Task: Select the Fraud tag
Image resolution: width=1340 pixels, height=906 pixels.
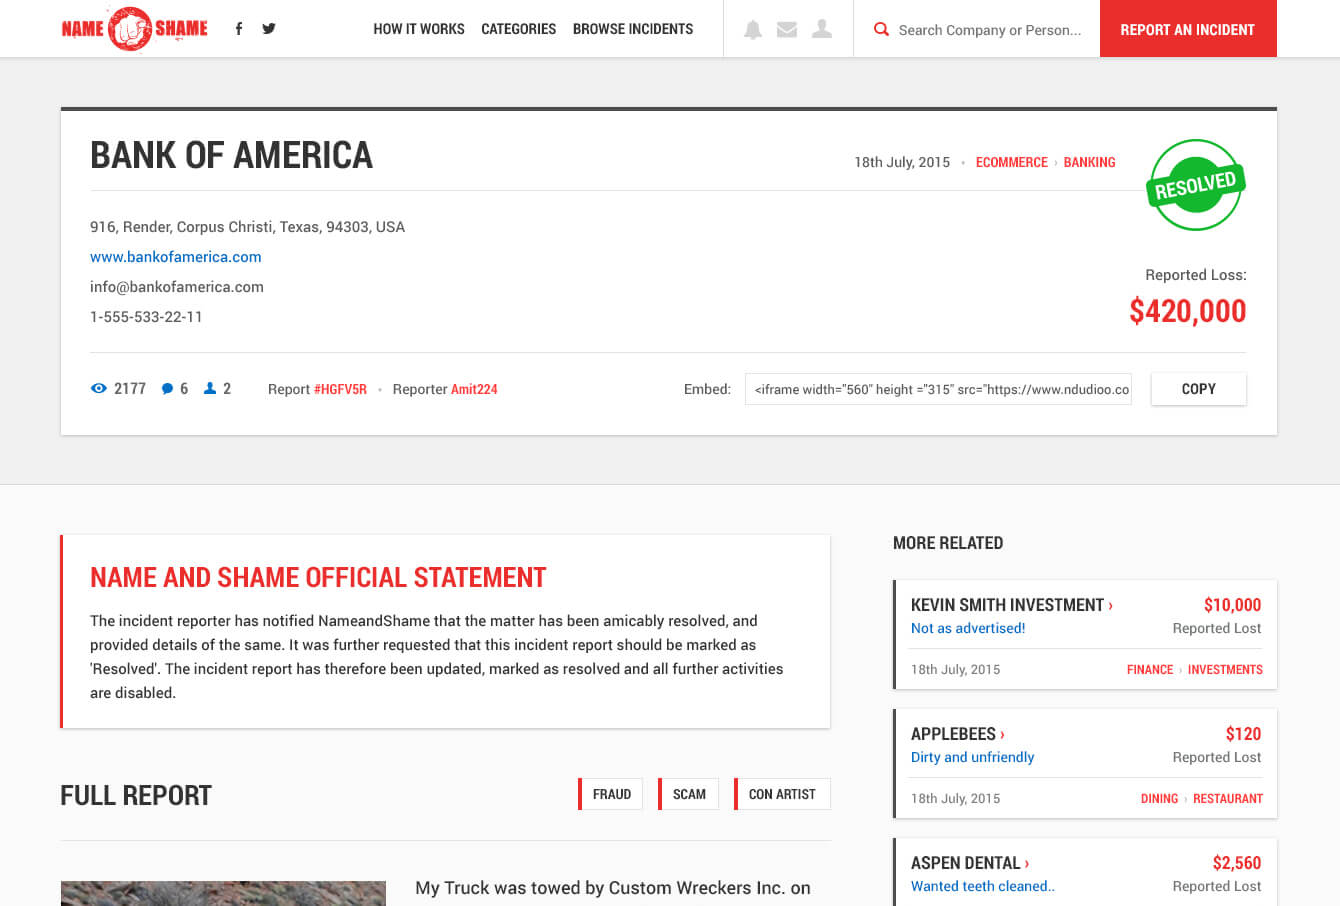Action: (611, 794)
